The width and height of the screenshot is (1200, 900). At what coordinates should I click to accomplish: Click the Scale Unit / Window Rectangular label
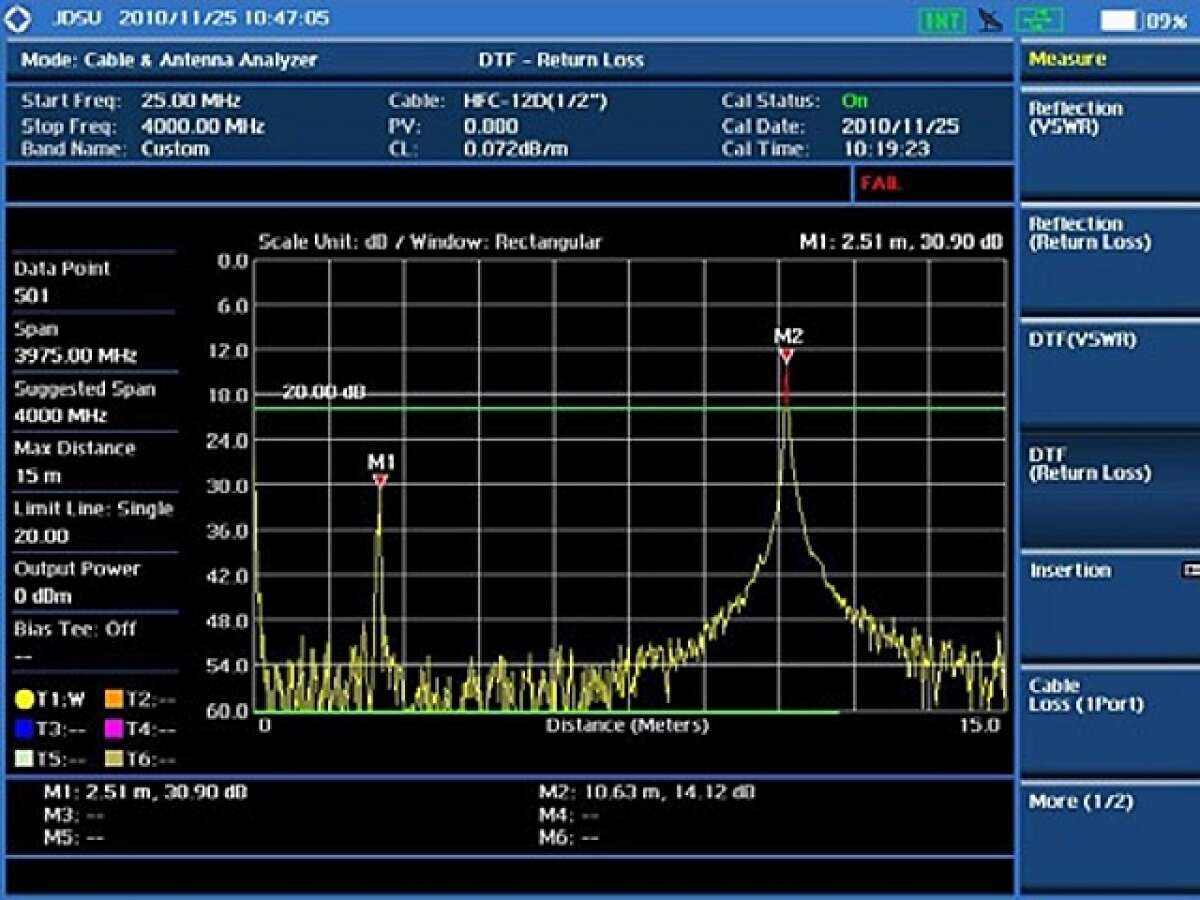click(430, 242)
